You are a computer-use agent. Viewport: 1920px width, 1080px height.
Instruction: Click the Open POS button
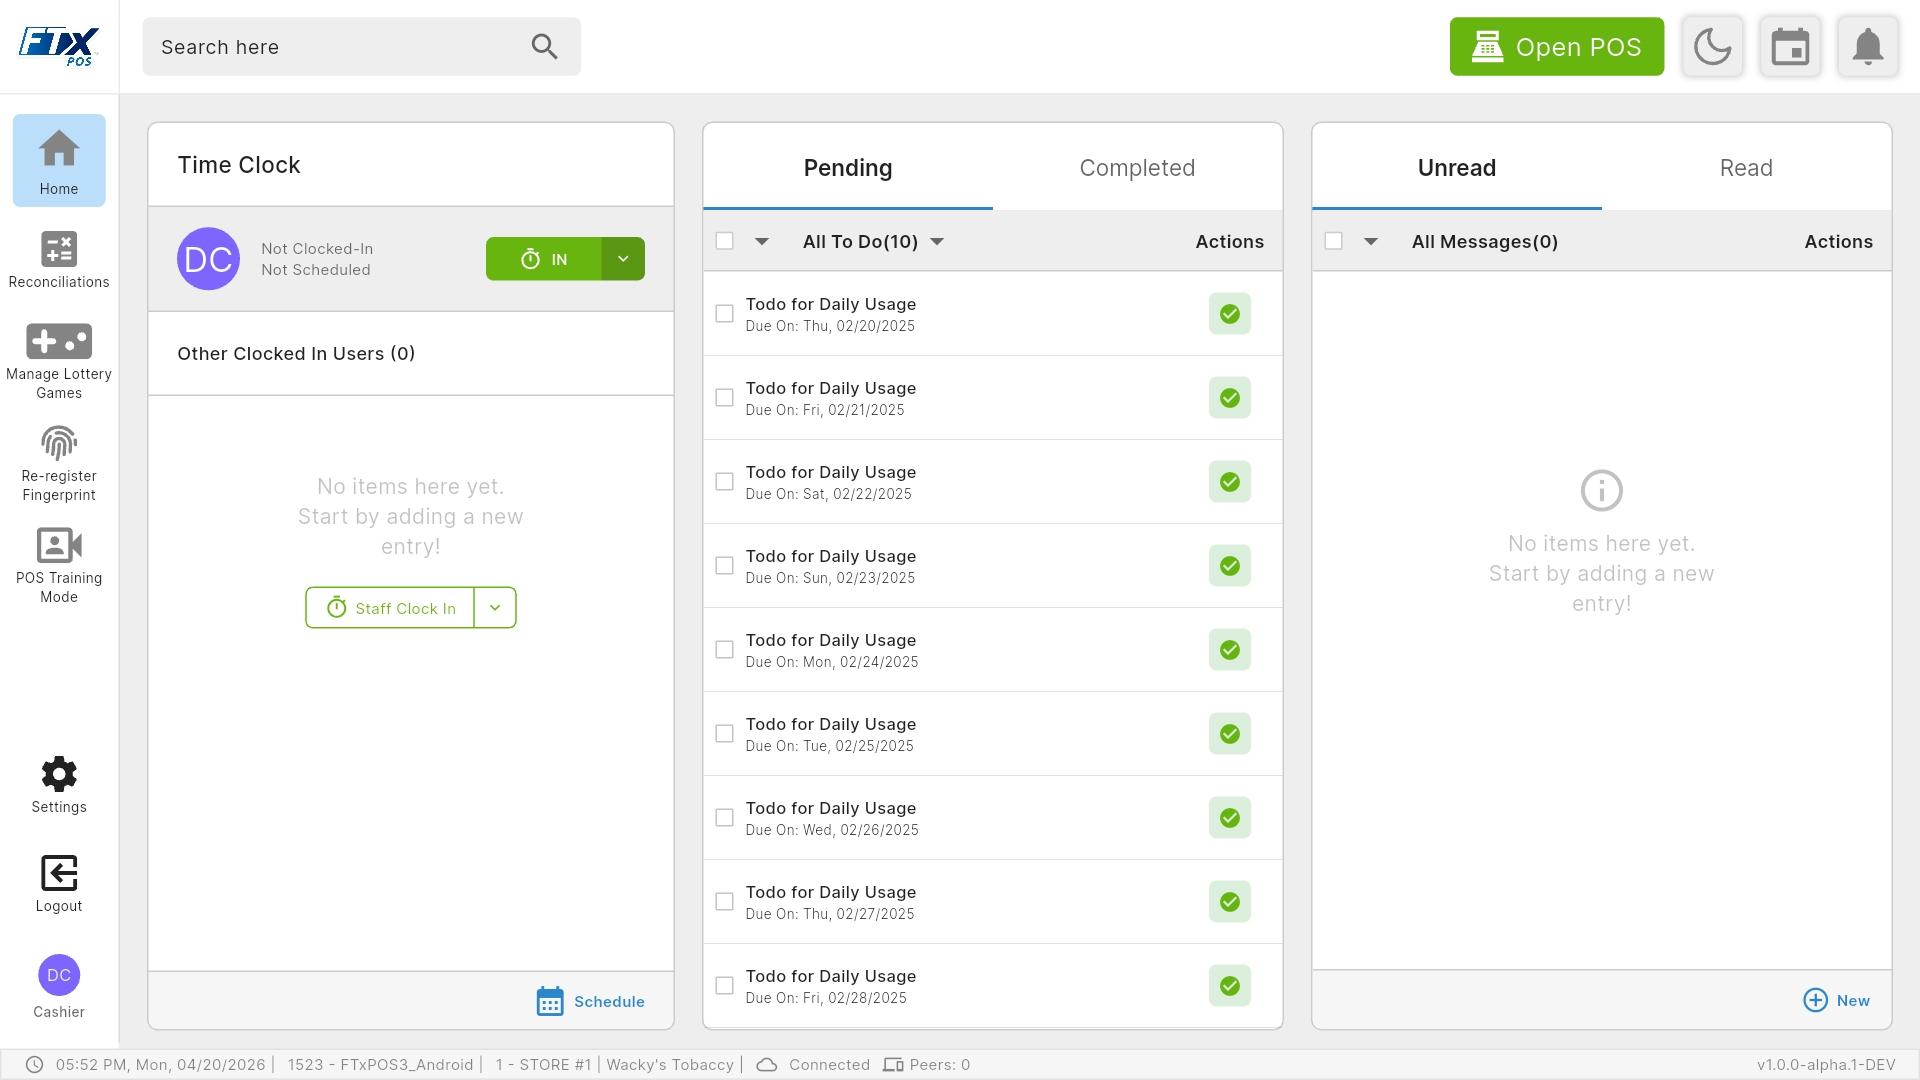(x=1557, y=46)
